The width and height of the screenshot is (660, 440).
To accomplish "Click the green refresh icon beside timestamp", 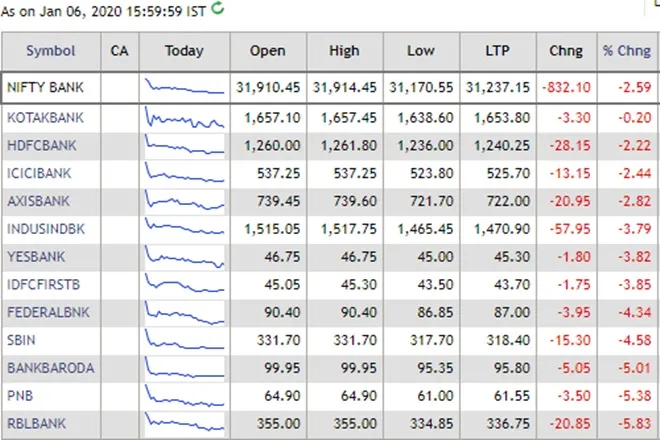I will click(218, 8).
